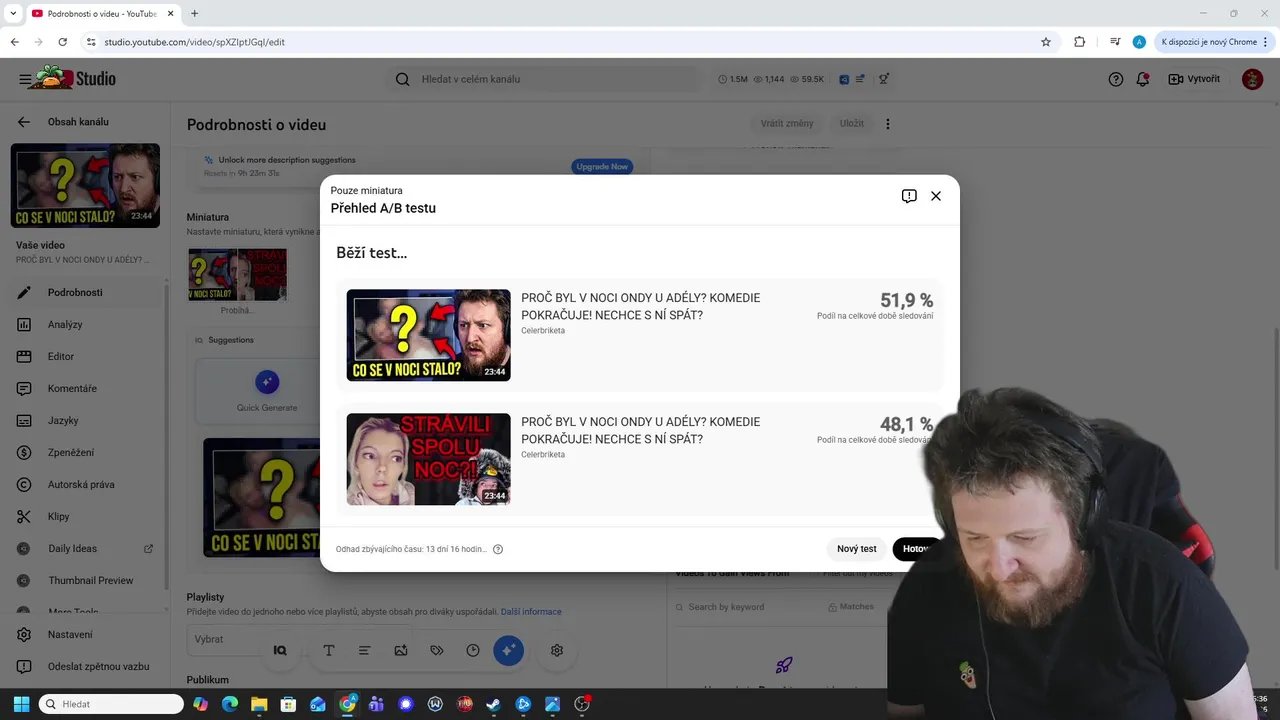
Task: Click the Quick Generate sparkle button
Action: (x=266, y=382)
